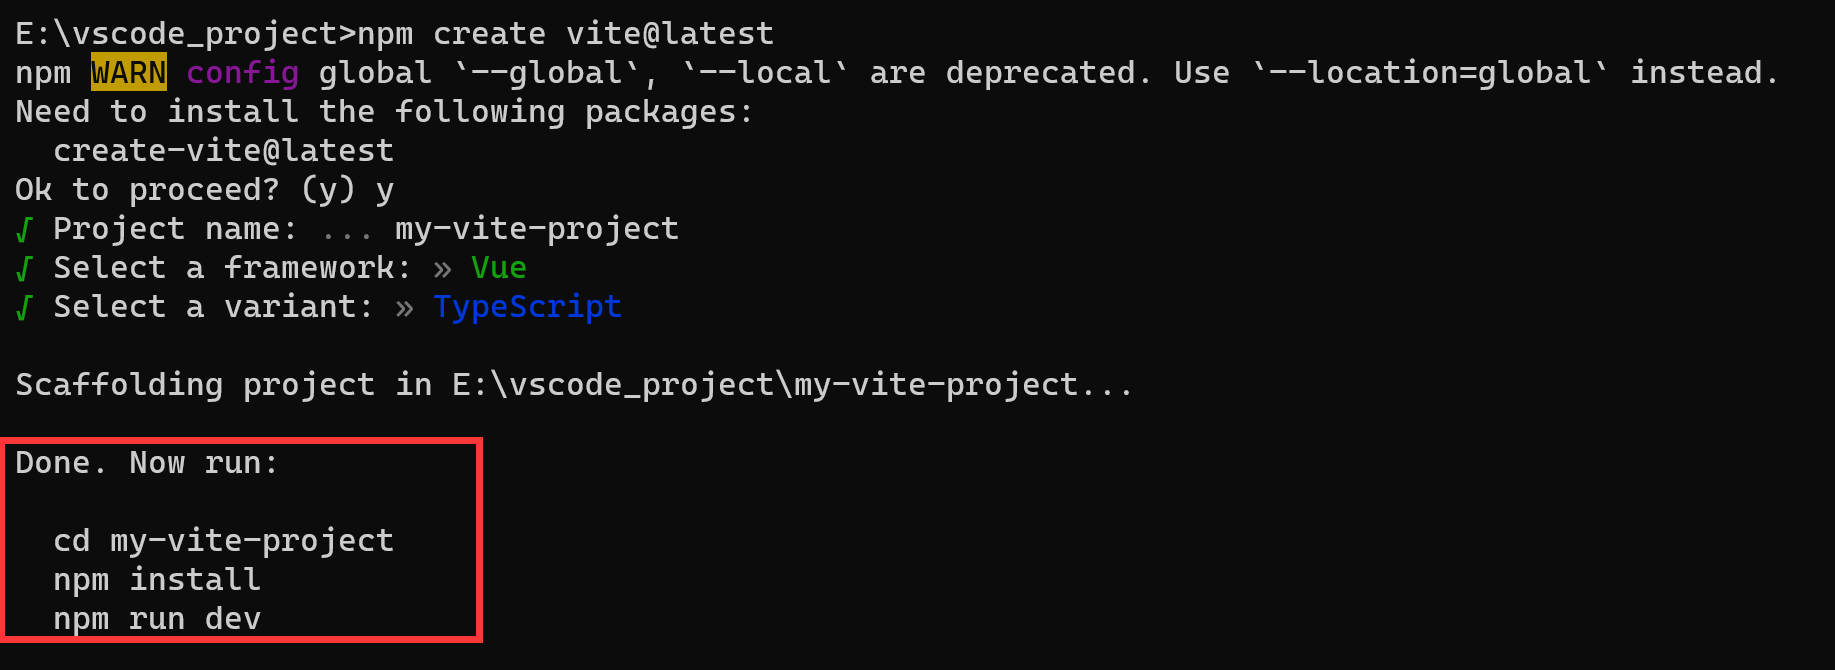Click the 'npm run dev' command line
1835x670 pixels.
[157, 619]
